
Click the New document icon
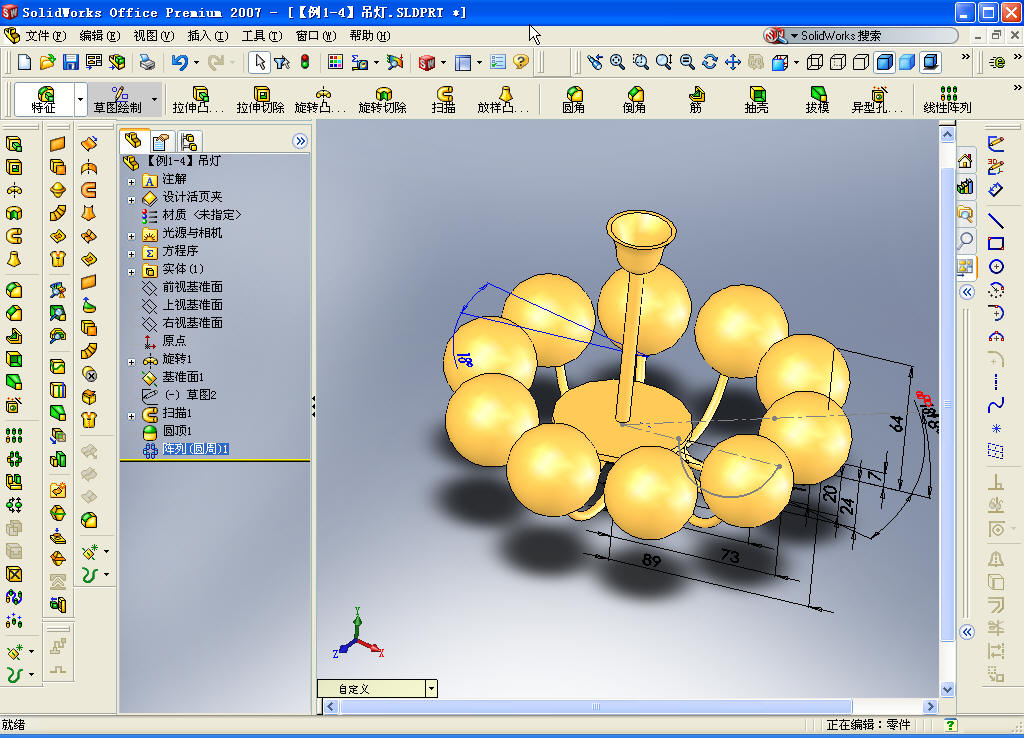point(24,62)
